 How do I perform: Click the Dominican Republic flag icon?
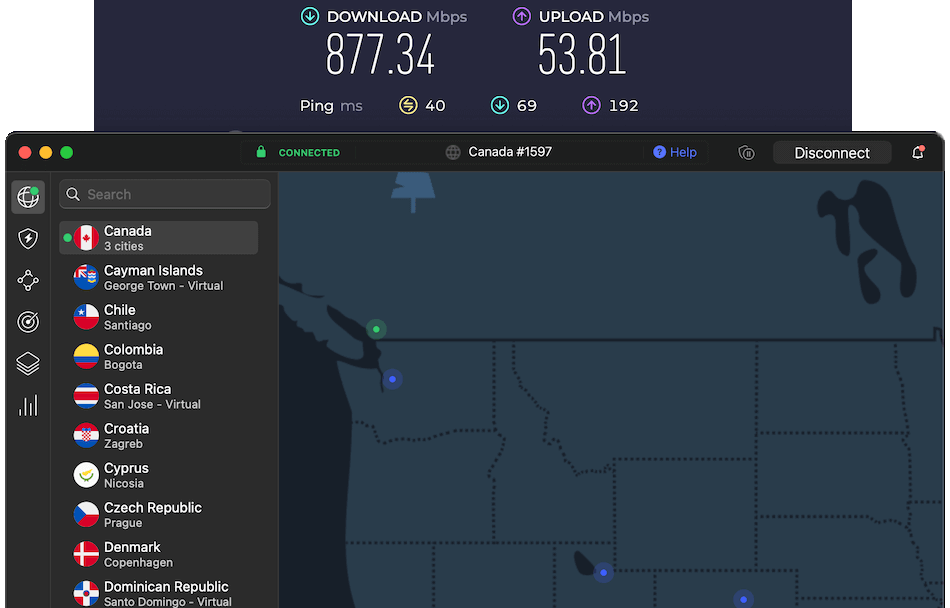(x=86, y=593)
